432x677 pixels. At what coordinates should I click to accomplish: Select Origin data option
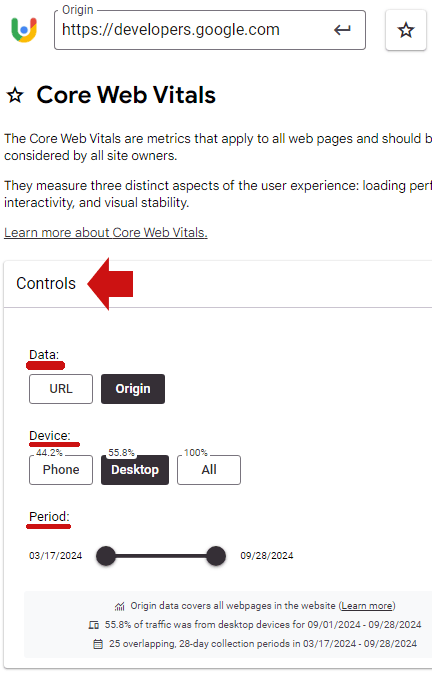[133, 389]
